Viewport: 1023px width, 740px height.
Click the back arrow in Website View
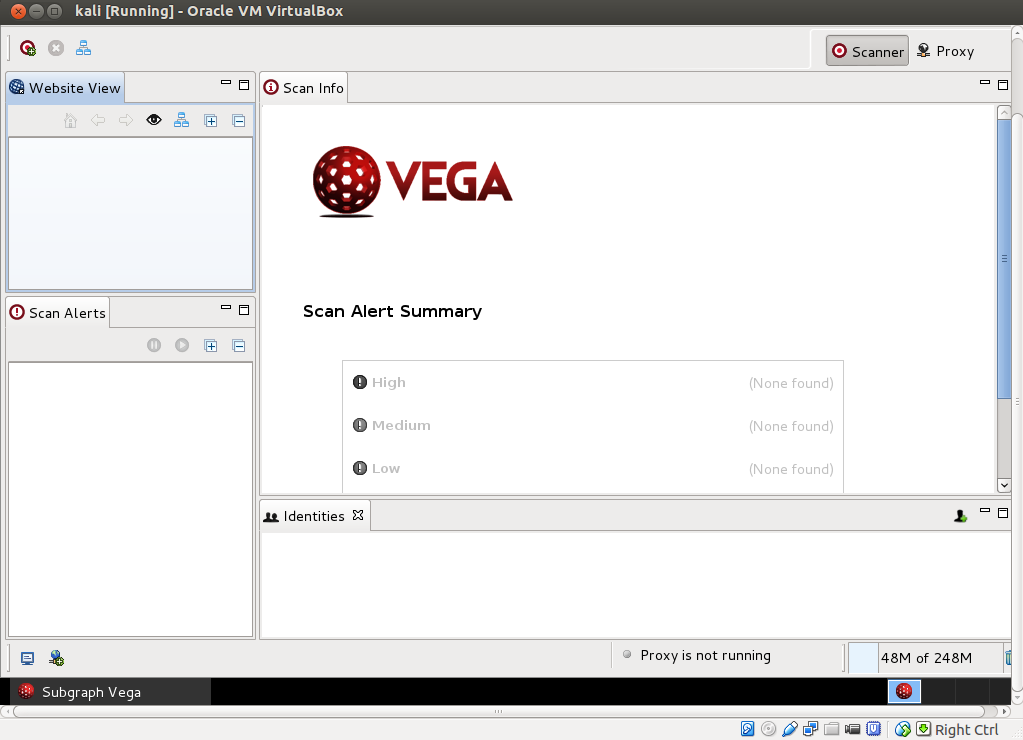coord(98,120)
